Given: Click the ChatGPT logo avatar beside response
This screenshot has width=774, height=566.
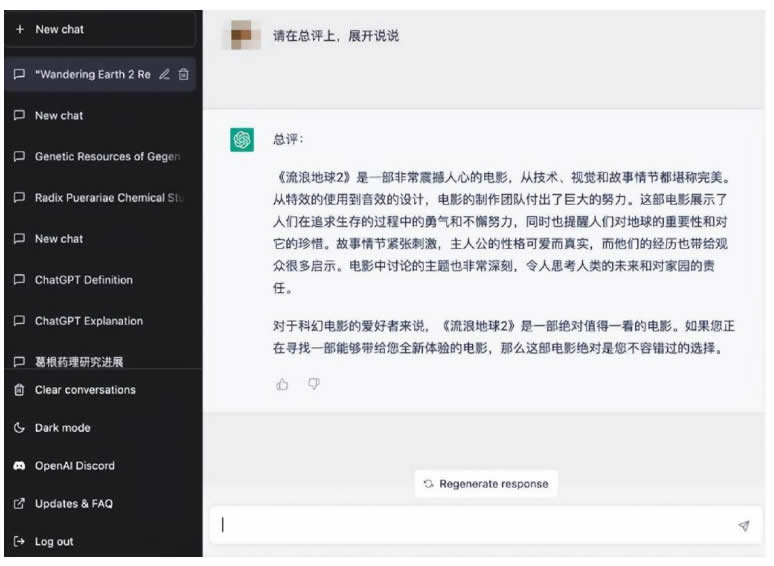Looking at the screenshot, I should (241, 140).
